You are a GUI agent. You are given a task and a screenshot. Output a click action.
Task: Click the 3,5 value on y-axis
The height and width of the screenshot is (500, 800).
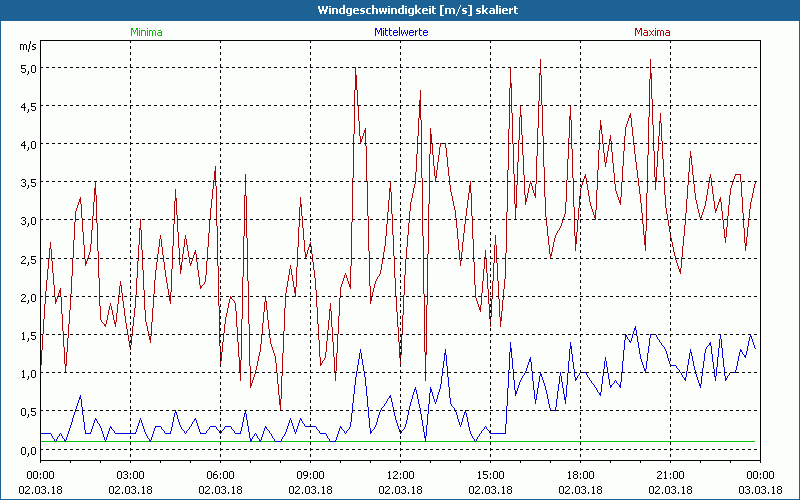26,183
